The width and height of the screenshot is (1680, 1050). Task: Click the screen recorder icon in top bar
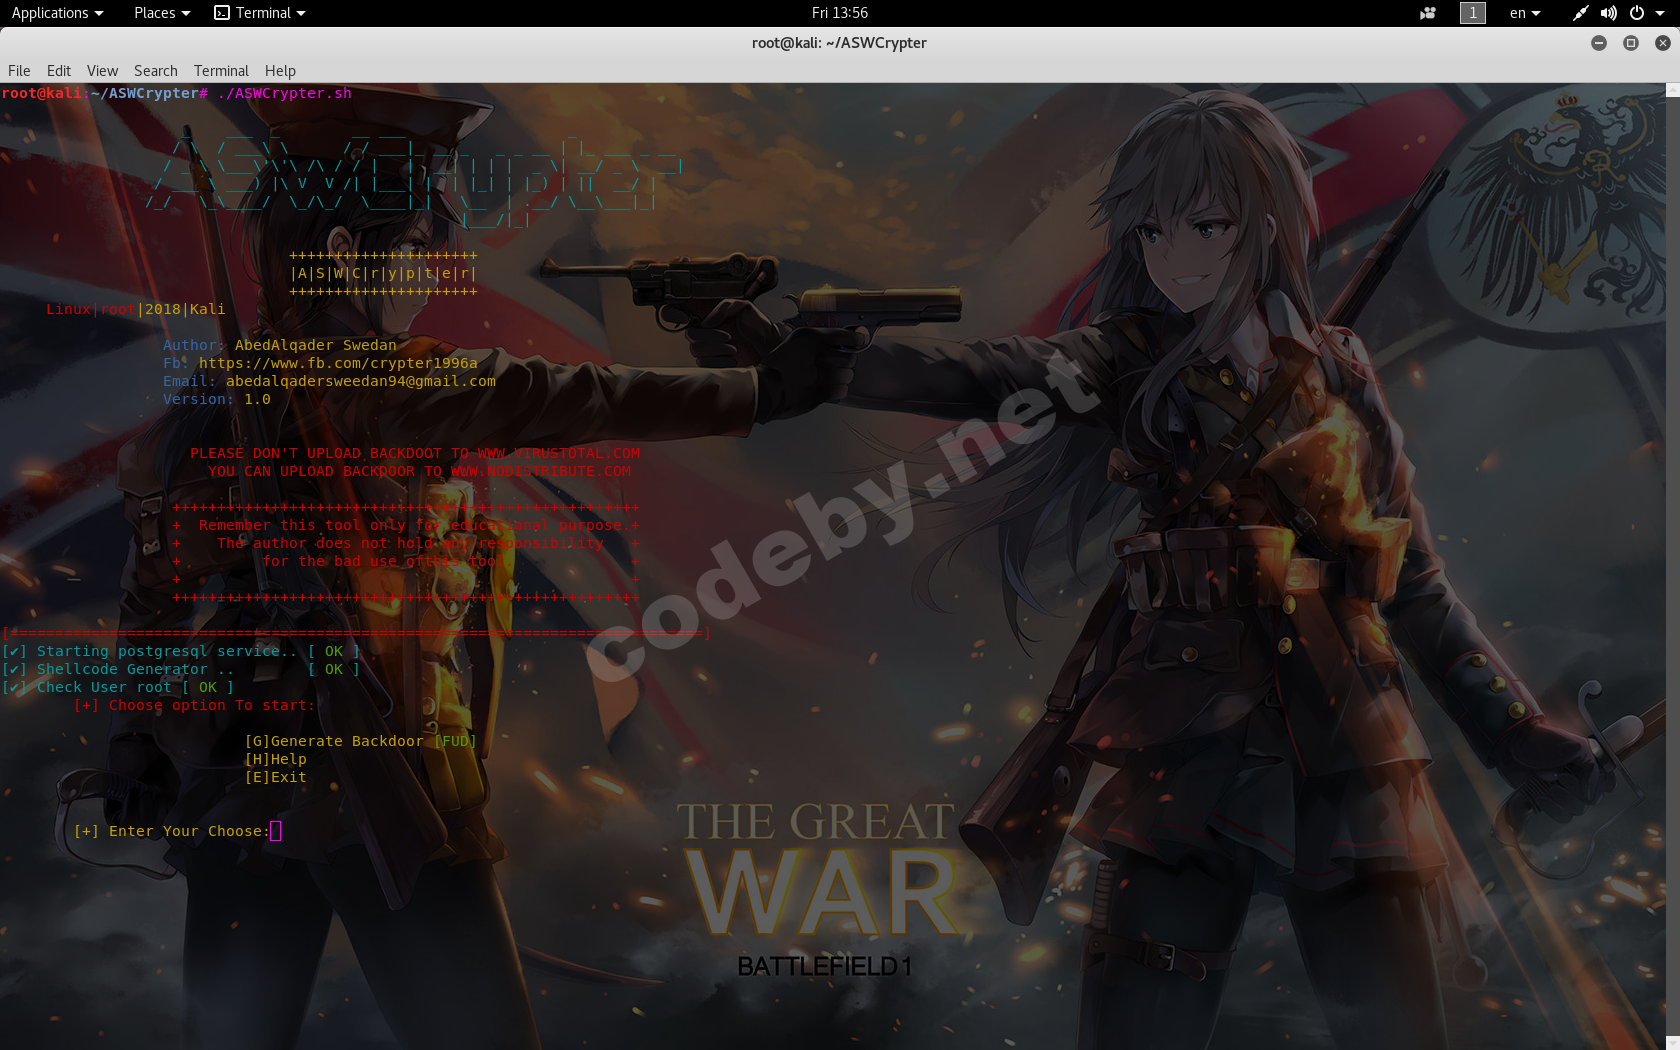[x=1428, y=13]
